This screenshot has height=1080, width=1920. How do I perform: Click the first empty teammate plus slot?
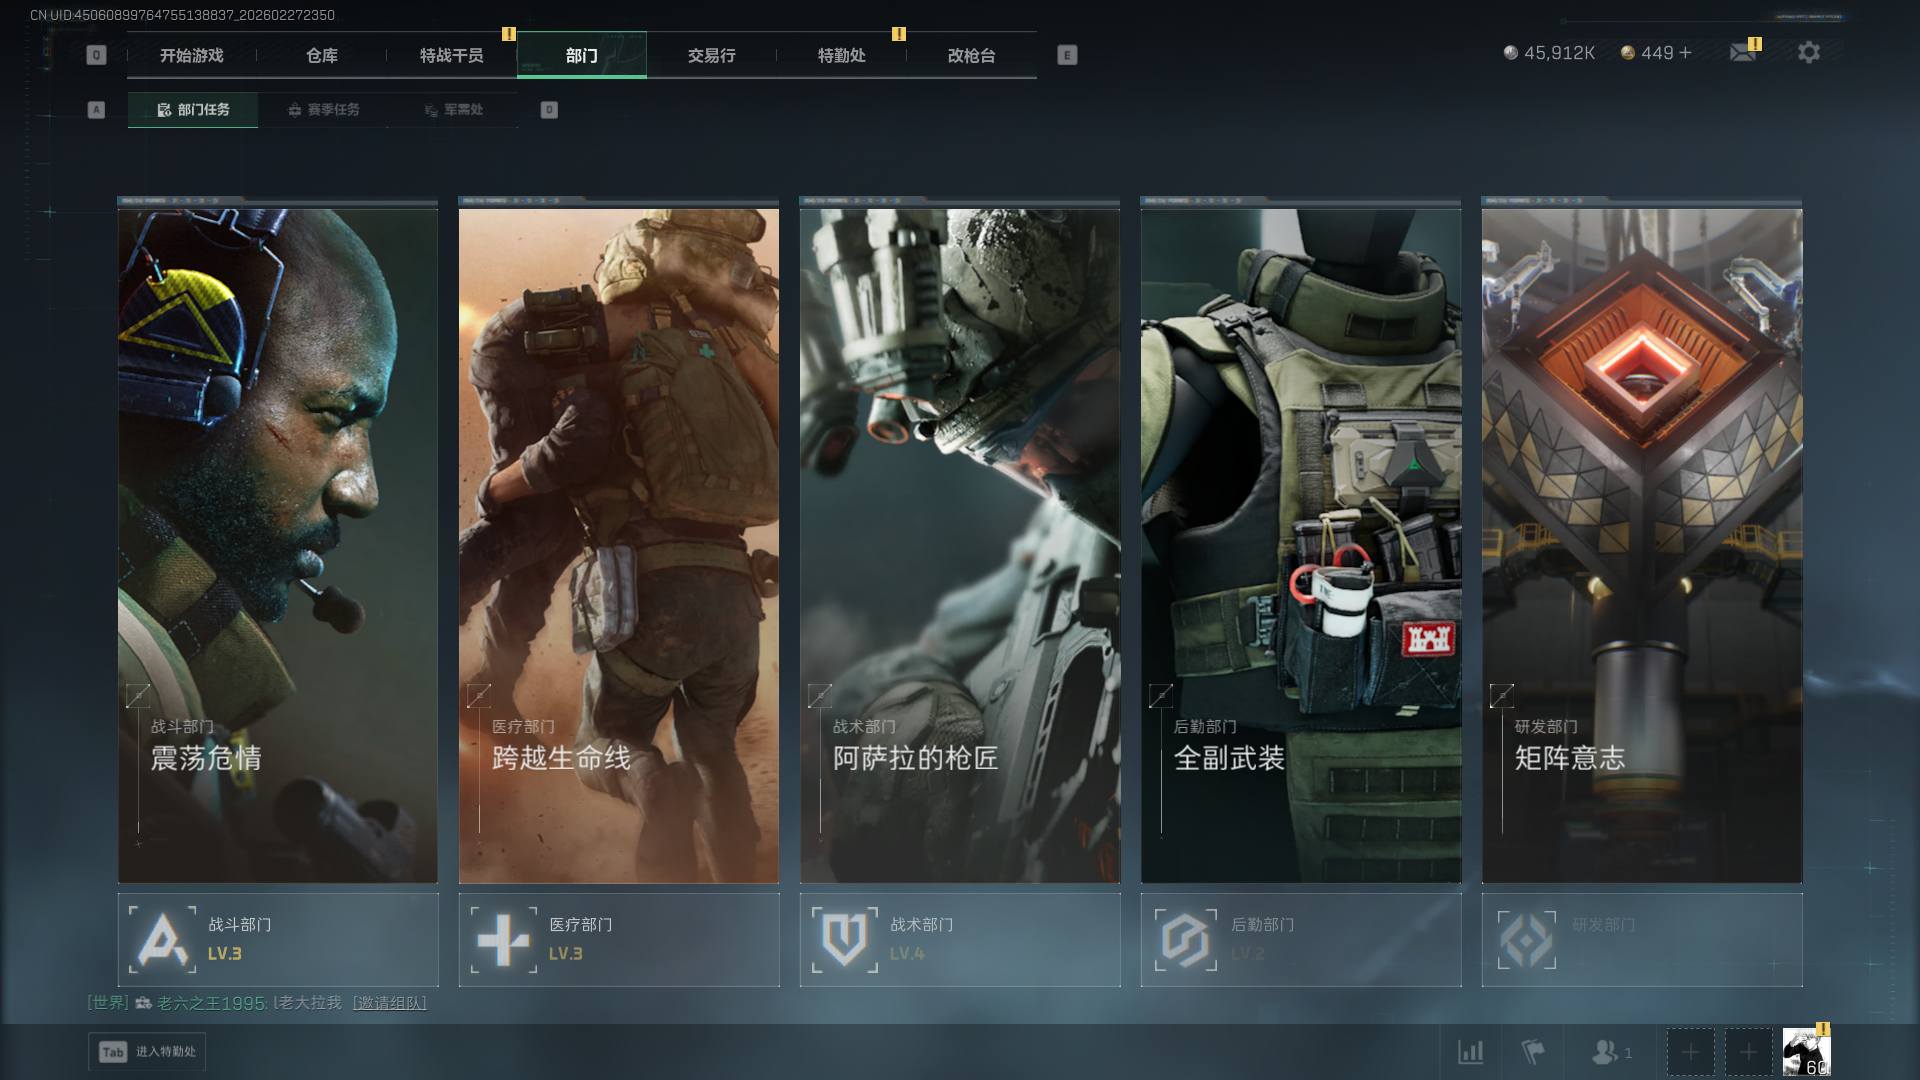(x=1690, y=1052)
